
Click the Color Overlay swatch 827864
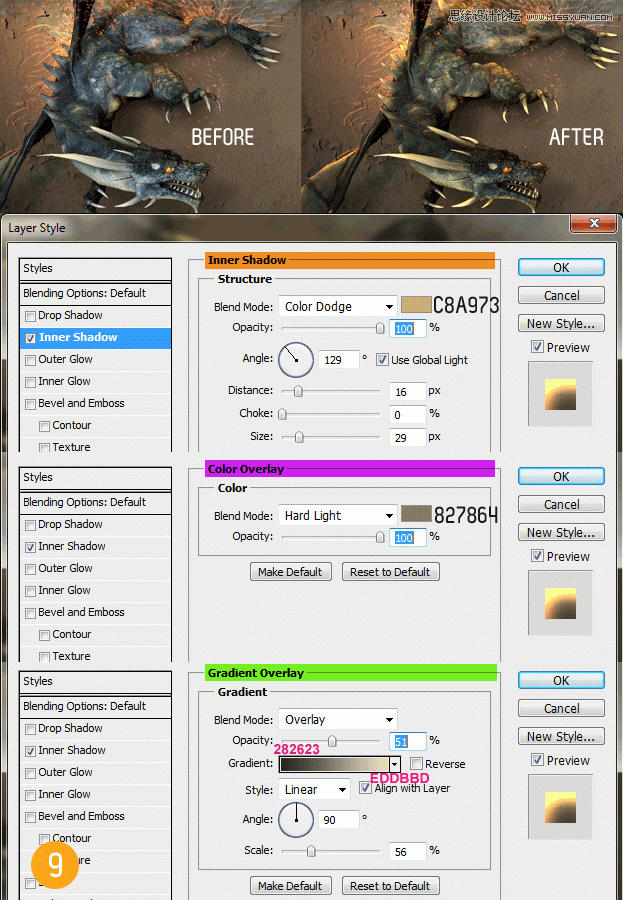pos(416,514)
